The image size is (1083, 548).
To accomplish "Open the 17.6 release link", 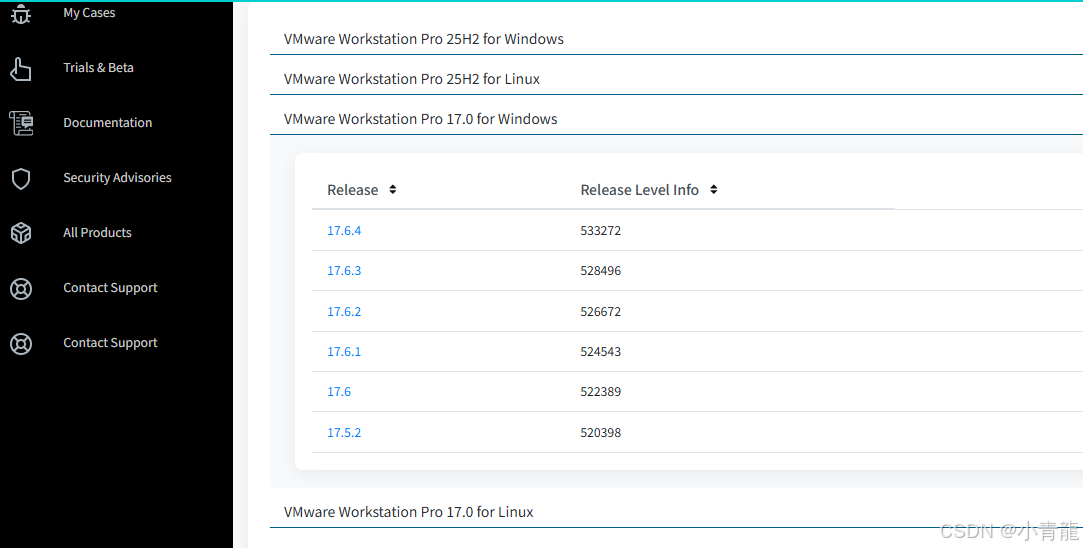I will point(339,392).
